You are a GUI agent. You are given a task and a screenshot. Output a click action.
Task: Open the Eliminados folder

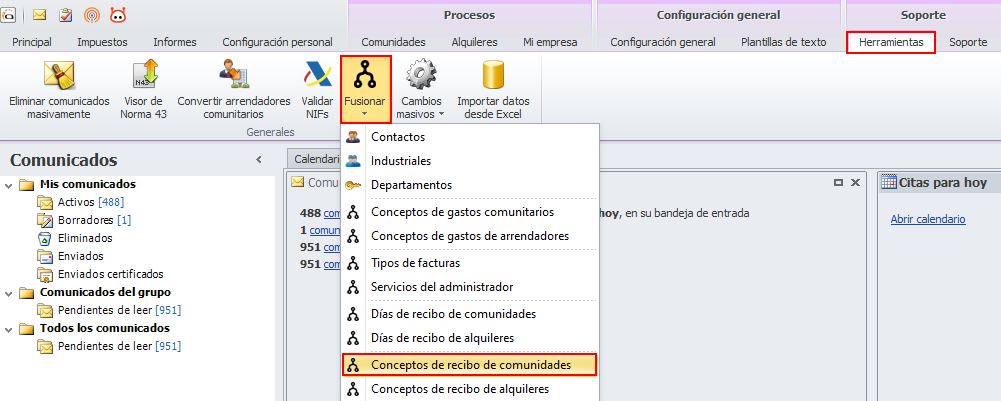click(85, 238)
